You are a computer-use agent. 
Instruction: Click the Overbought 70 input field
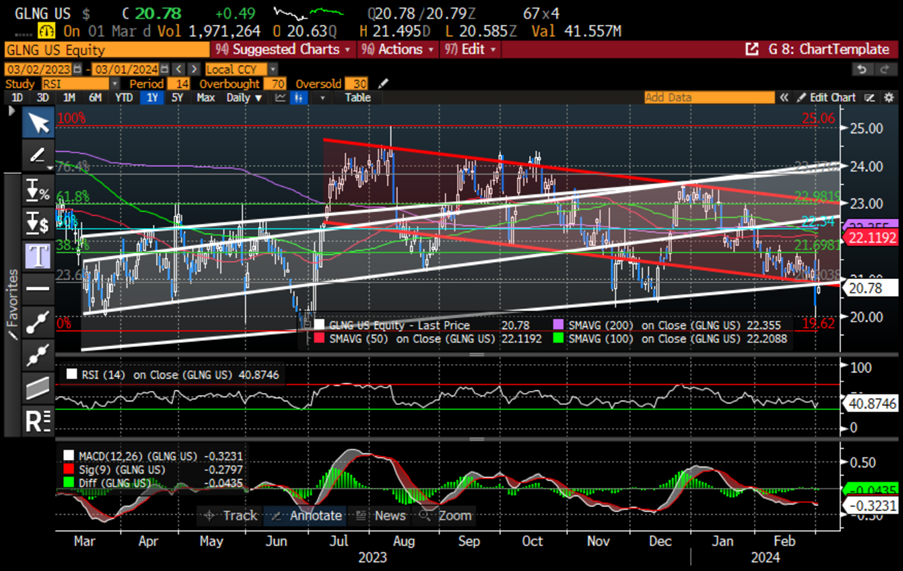[275, 84]
